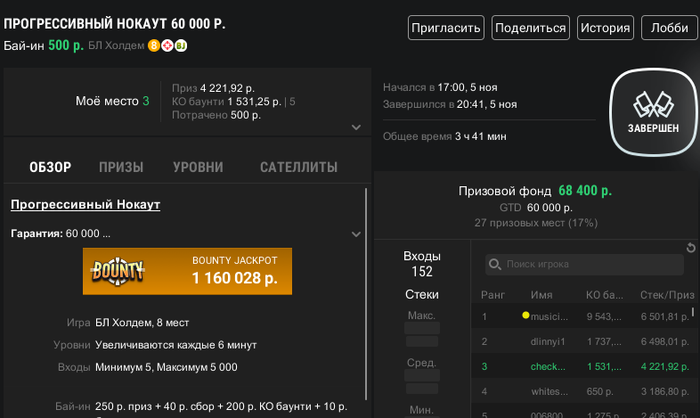Open the УРОВНИ tab
Image resolution: width=700 pixels, height=418 pixels.
tap(198, 167)
